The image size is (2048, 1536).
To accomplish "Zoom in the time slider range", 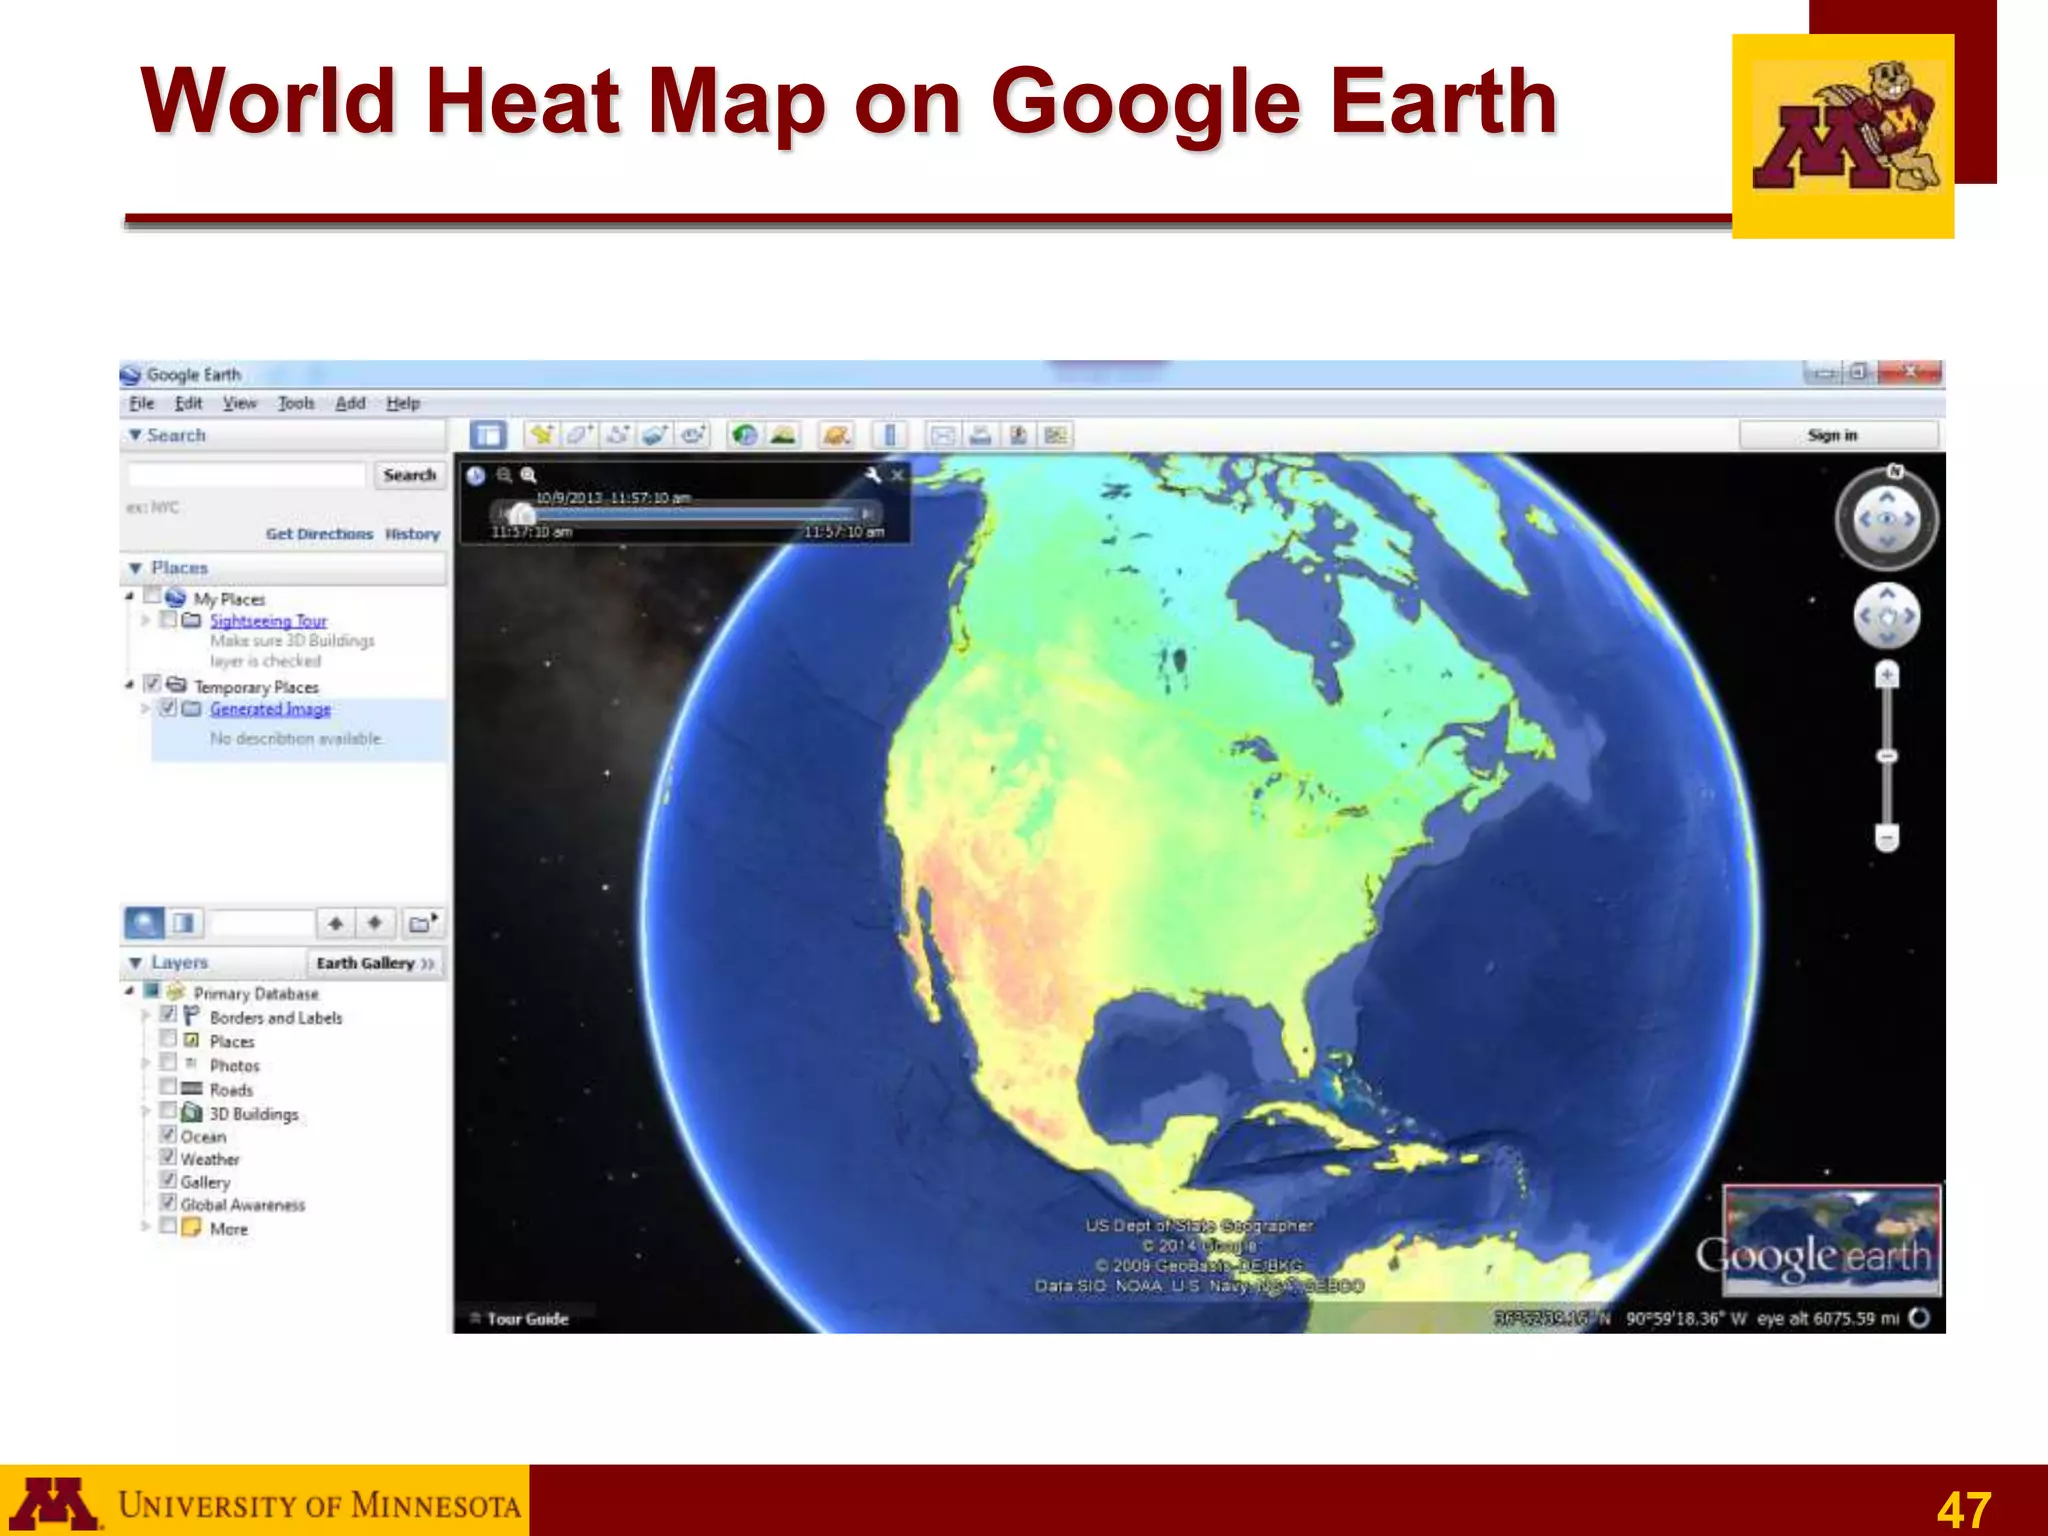I will pyautogui.click(x=529, y=476).
